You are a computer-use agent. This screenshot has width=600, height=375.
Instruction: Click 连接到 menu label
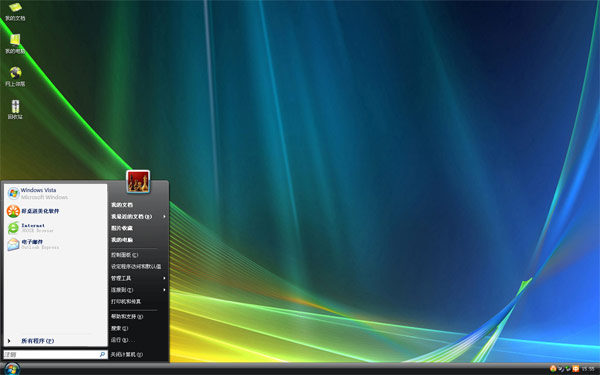(122, 290)
